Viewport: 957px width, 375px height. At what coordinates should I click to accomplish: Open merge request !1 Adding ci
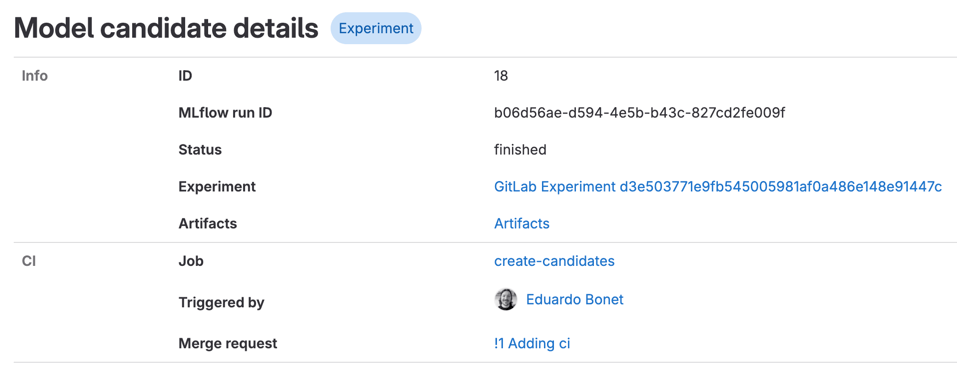[x=532, y=344]
